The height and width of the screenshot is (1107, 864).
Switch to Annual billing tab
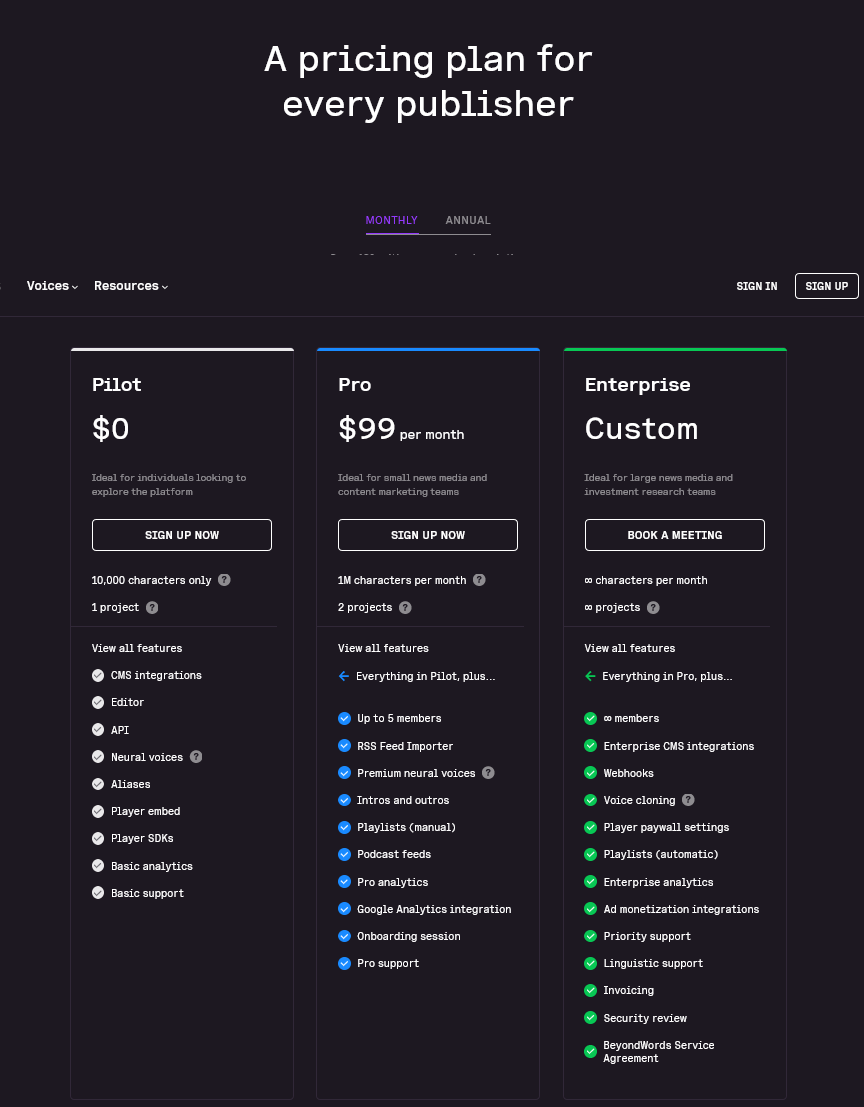tap(468, 220)
